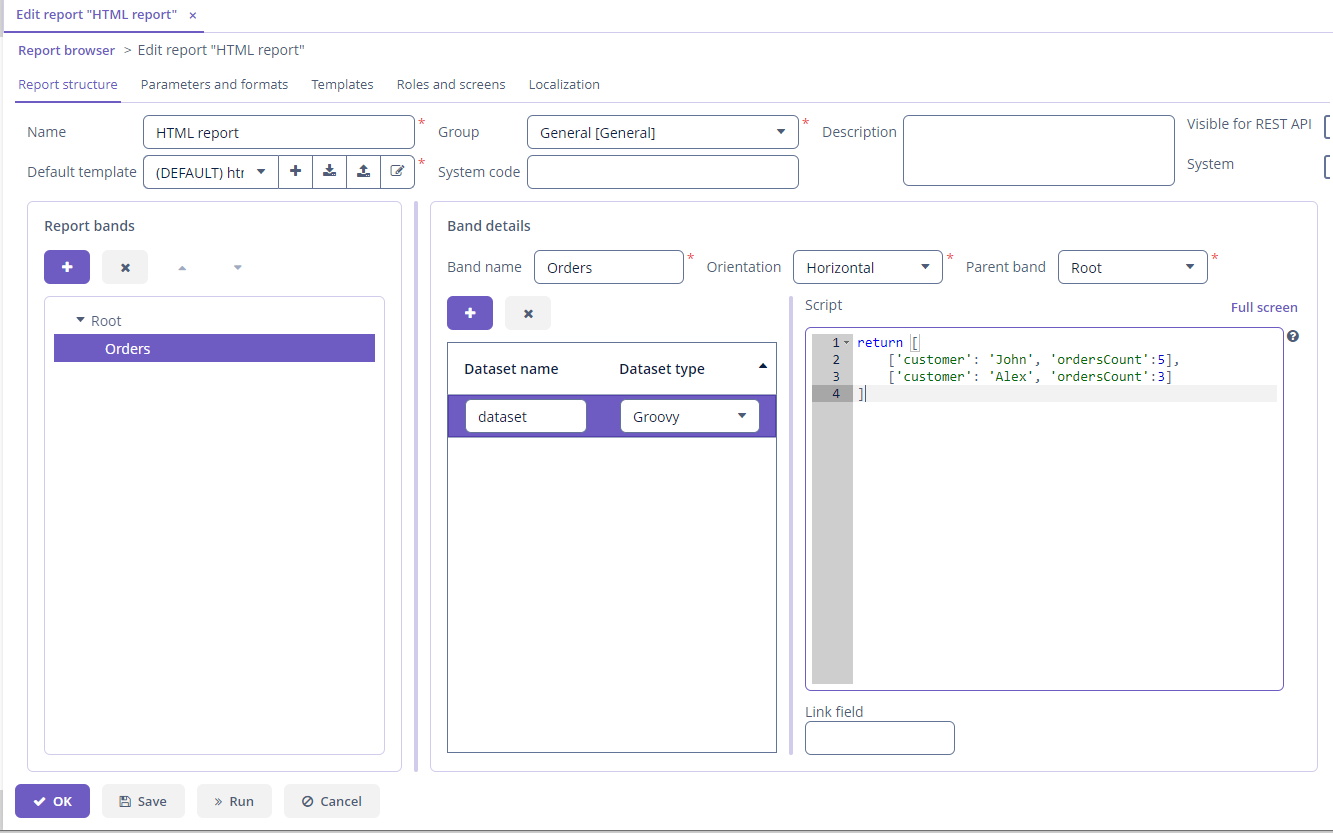
Task: Add a new report band
Action: click(x=66, y=267)
